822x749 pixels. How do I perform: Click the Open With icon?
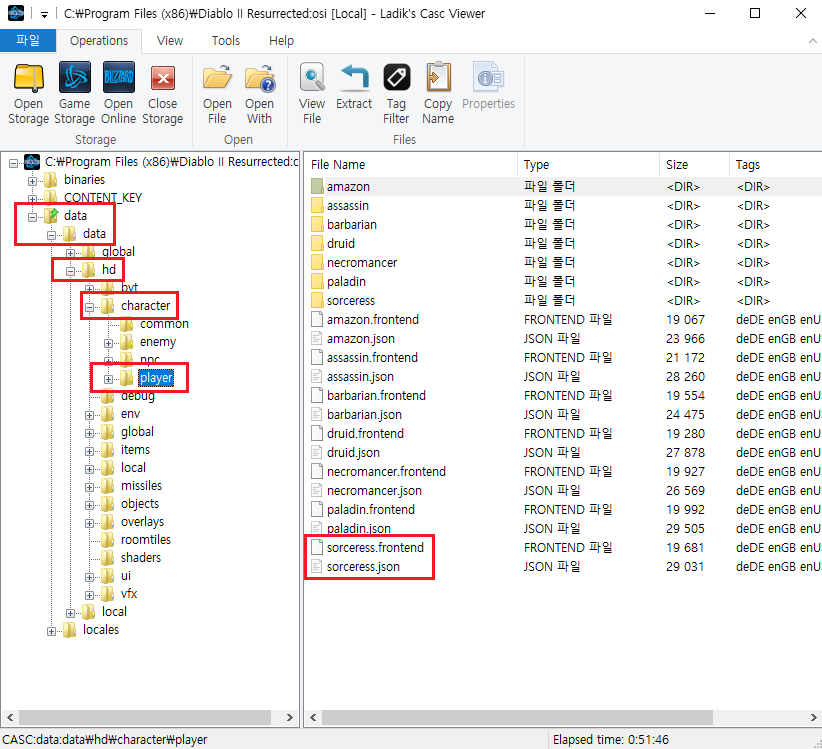point(259,79)
